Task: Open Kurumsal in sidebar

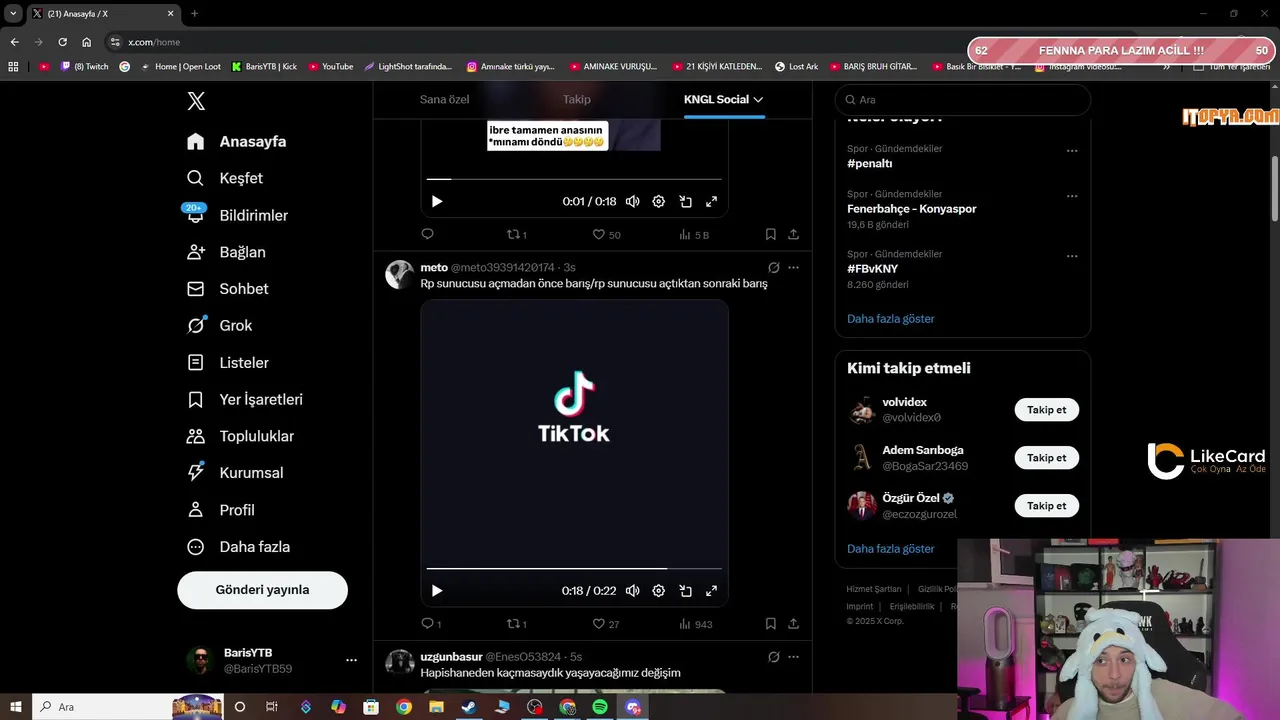Action: [235, 473]
